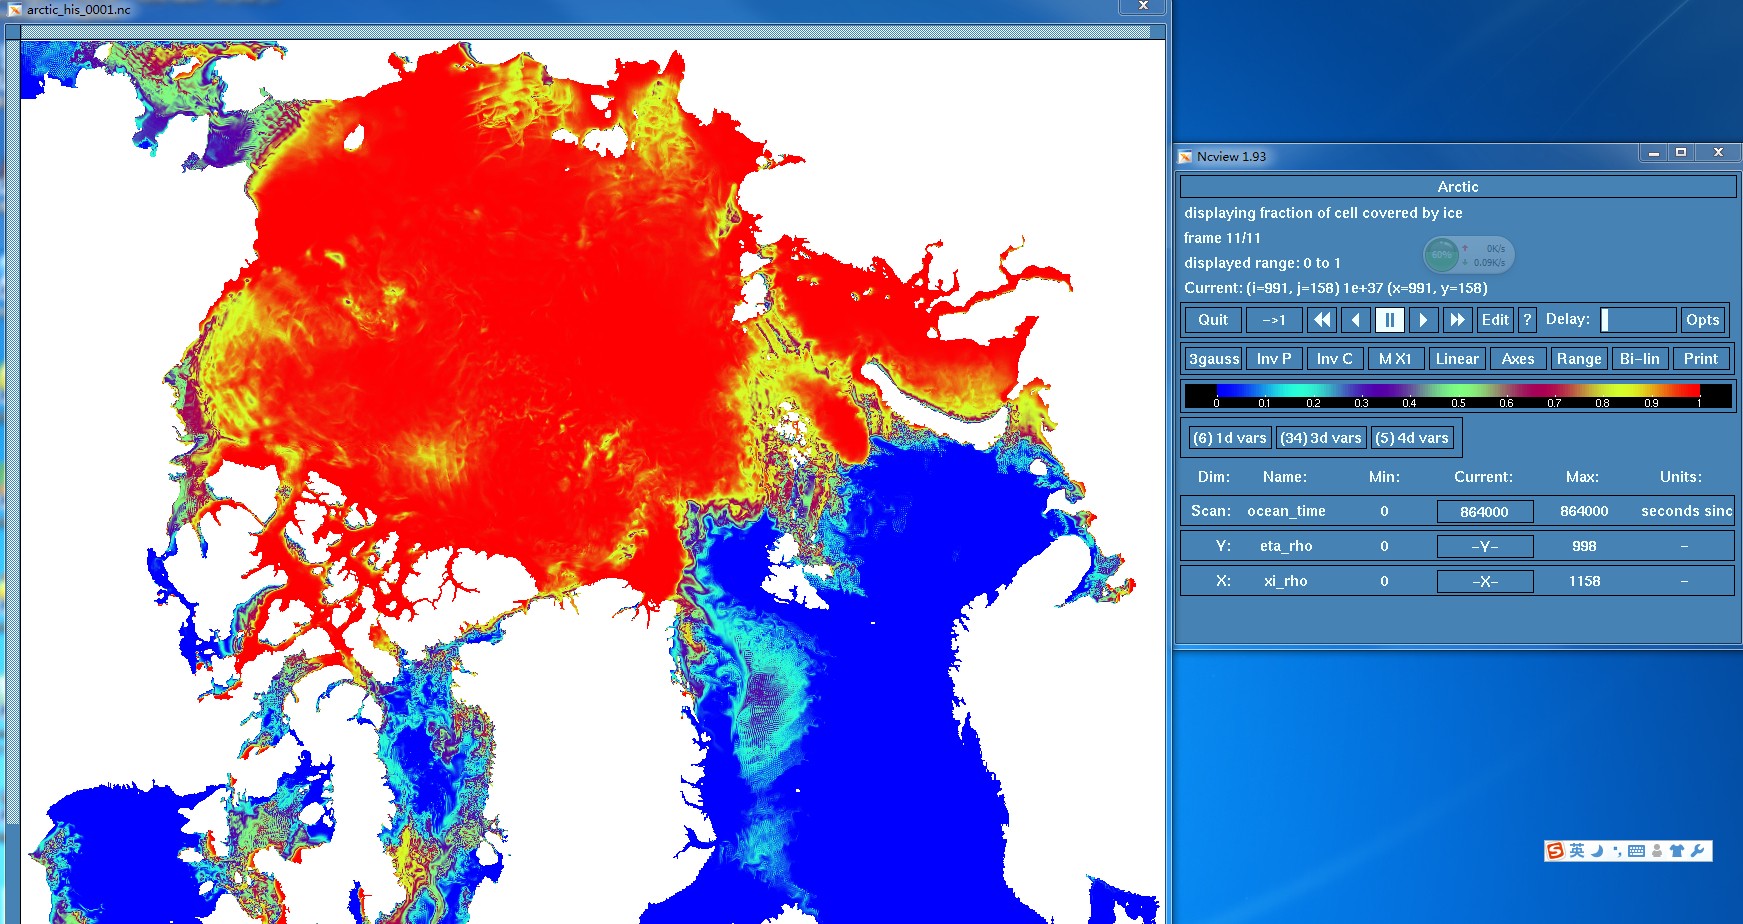Step back one frame
The width and height of the screenshot is (1743, 924).
pos(1356,320)
